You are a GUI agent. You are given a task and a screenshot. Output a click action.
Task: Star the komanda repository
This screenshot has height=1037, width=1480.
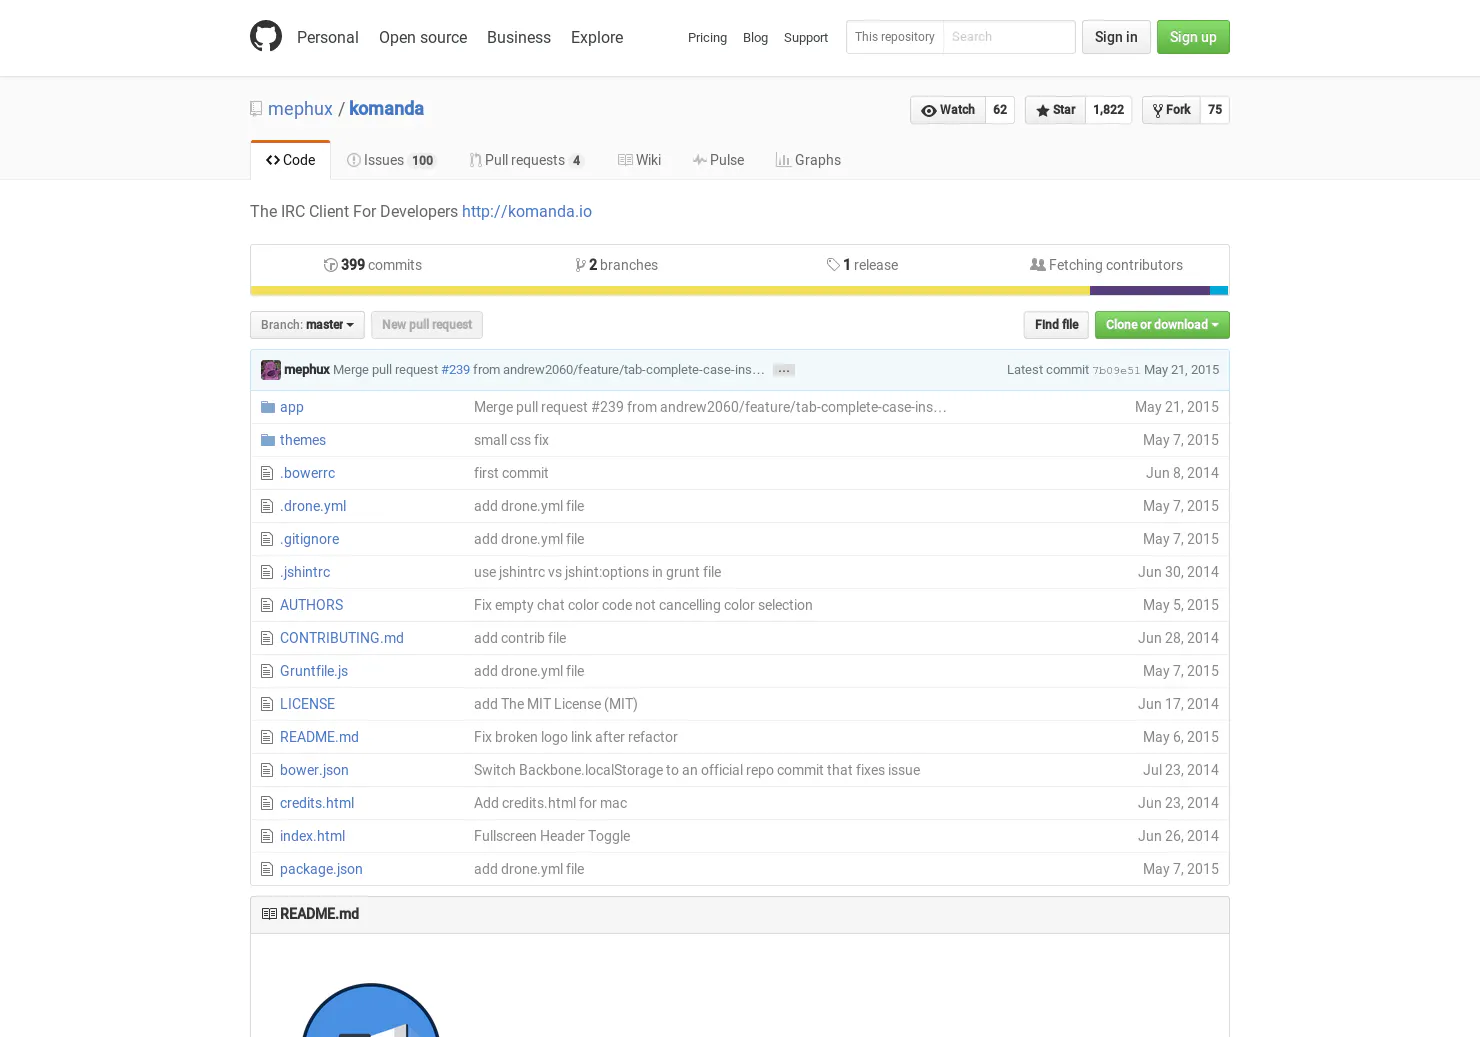pos(1055,110)
